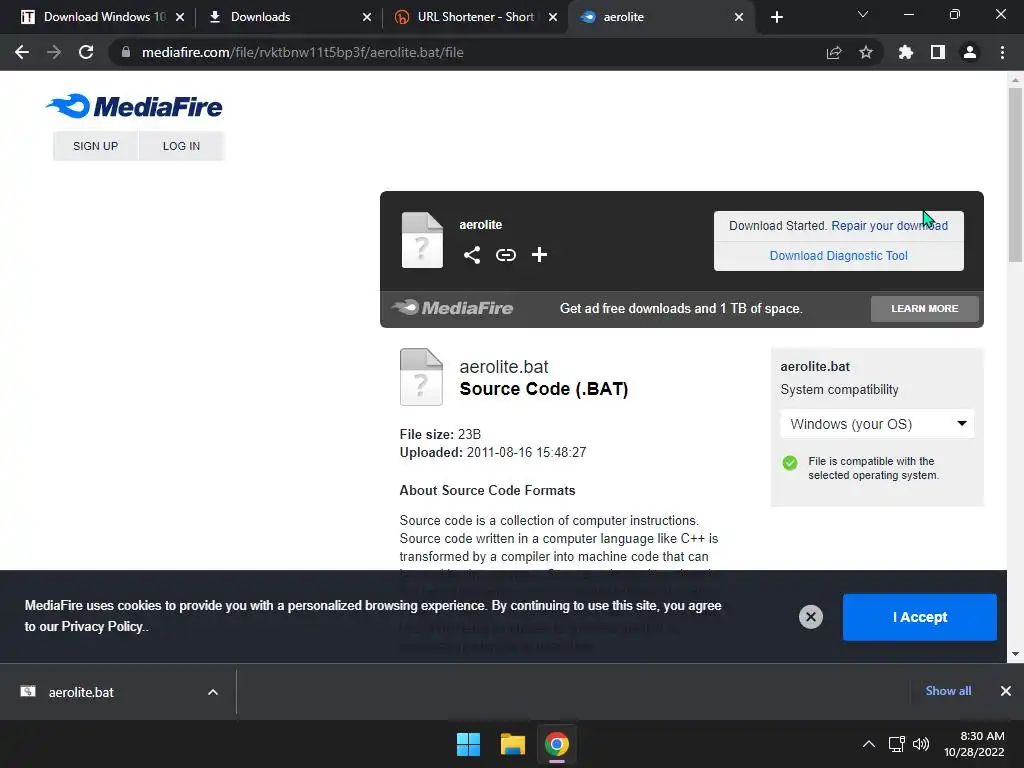Click the aerolite file icon in dark panel
Viewport: 1024px width, 768px height.
coord(422,240)
